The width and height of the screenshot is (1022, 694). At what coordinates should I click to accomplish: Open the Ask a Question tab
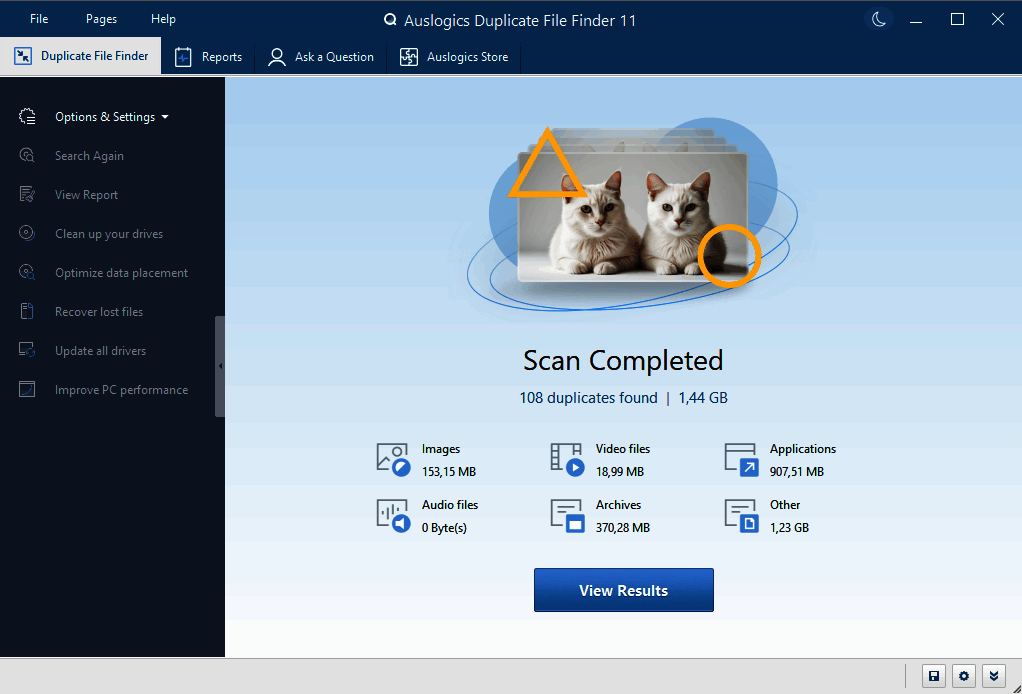pos(321,57)
